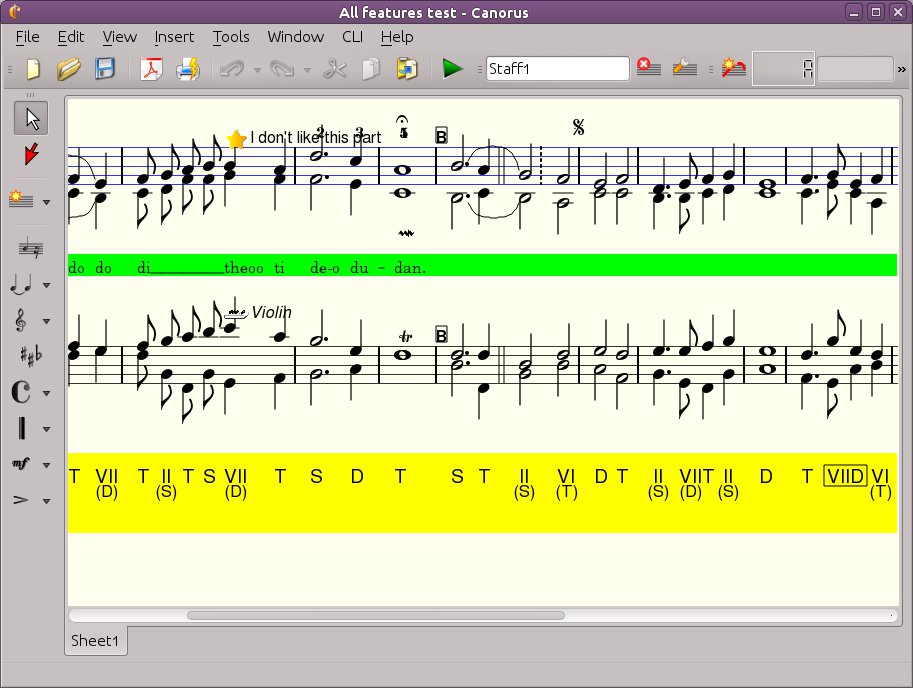Screen dimensions: 913x688
Task: Open a file with folder icon
Action: pyautogui.click(x=68, y=69)
